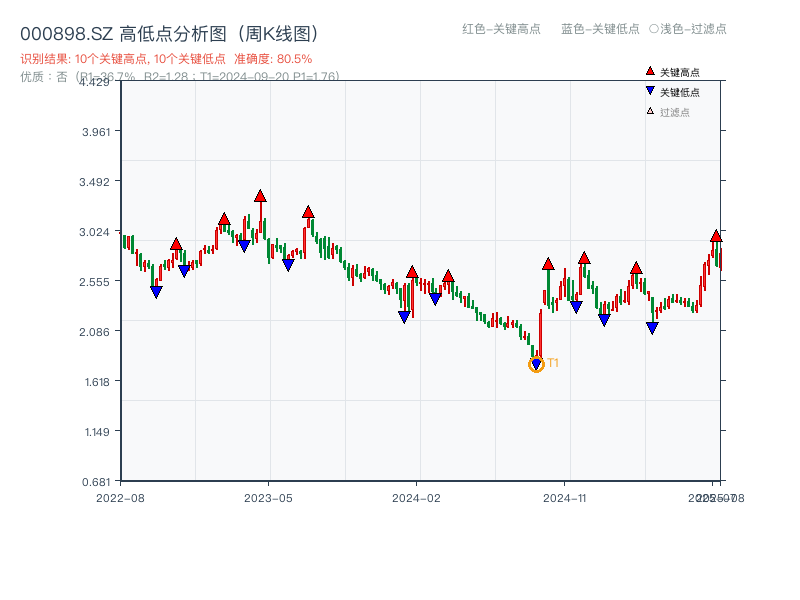The width and height of the screenshot is (800, 600).
Task: Click the white 过滤点 triangle legend icon
Action: (x=650, y=112)
